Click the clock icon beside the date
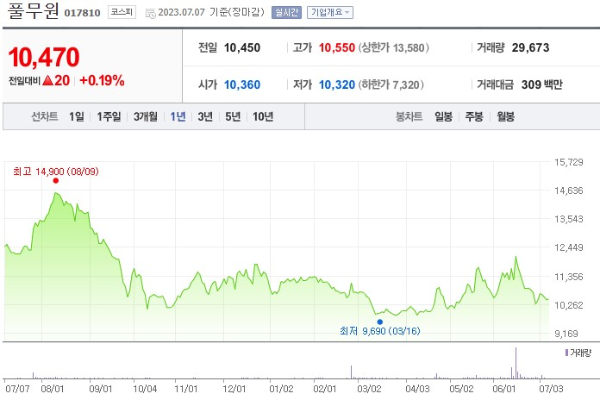 [150, 13]
